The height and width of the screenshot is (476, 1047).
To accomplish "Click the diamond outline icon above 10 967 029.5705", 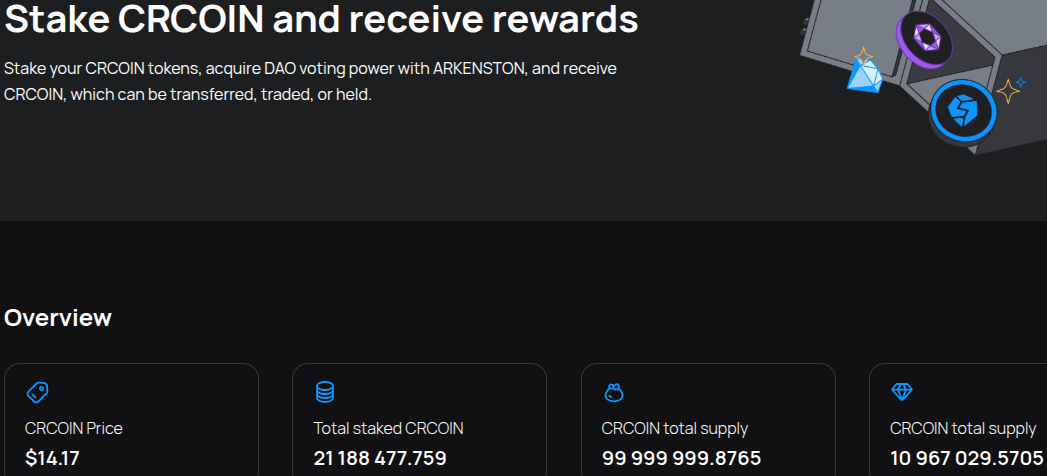I will point(901,392).
